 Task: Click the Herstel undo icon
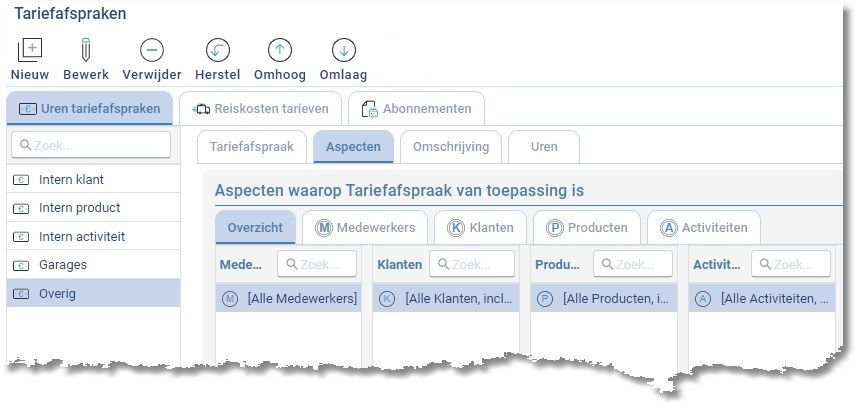(x=217, y=50)
